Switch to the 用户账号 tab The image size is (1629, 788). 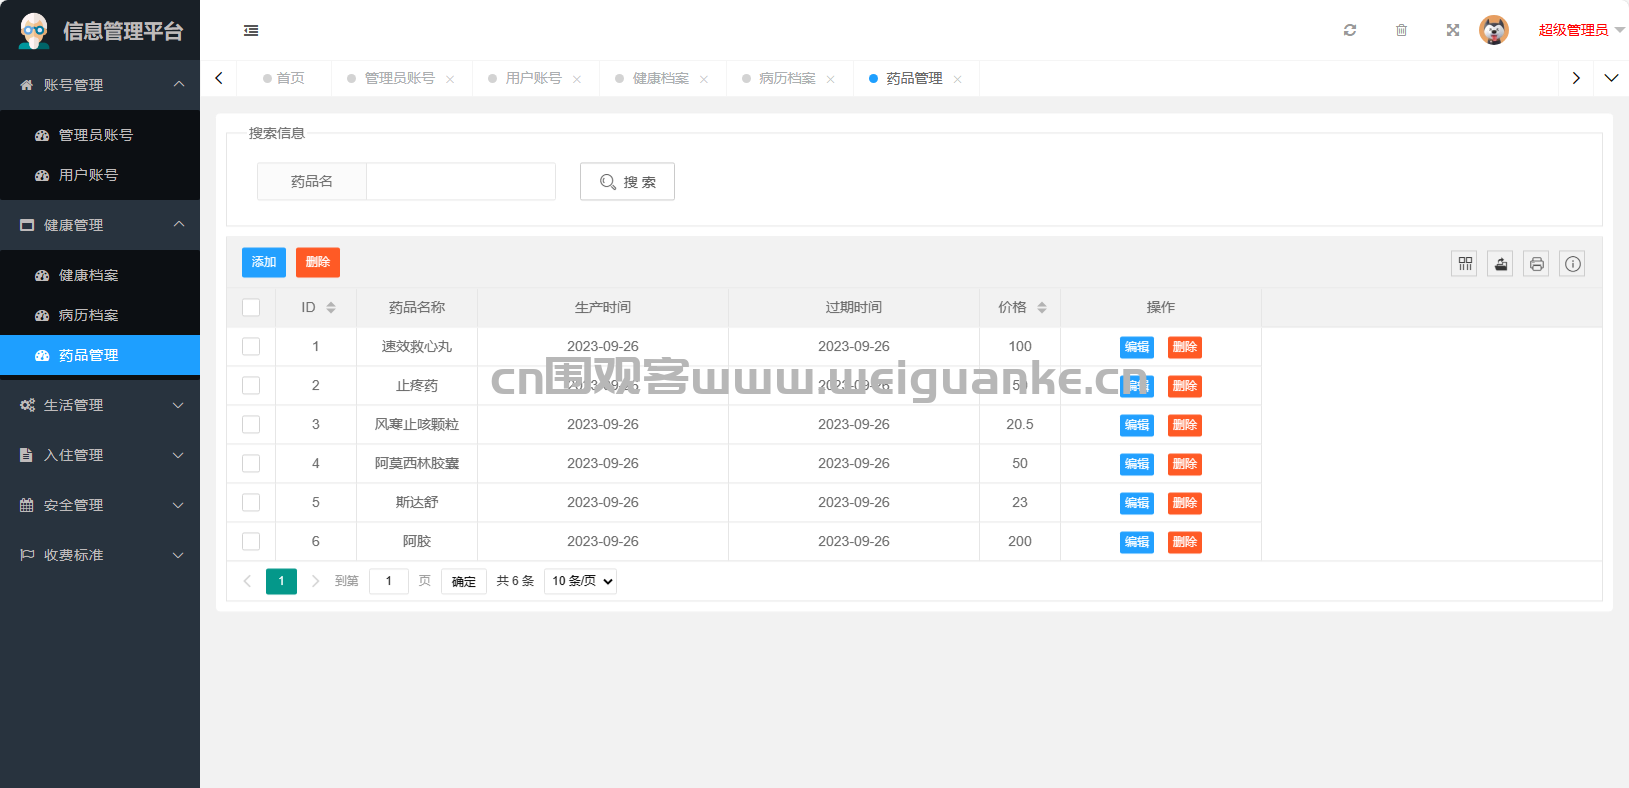pos(533,78)
